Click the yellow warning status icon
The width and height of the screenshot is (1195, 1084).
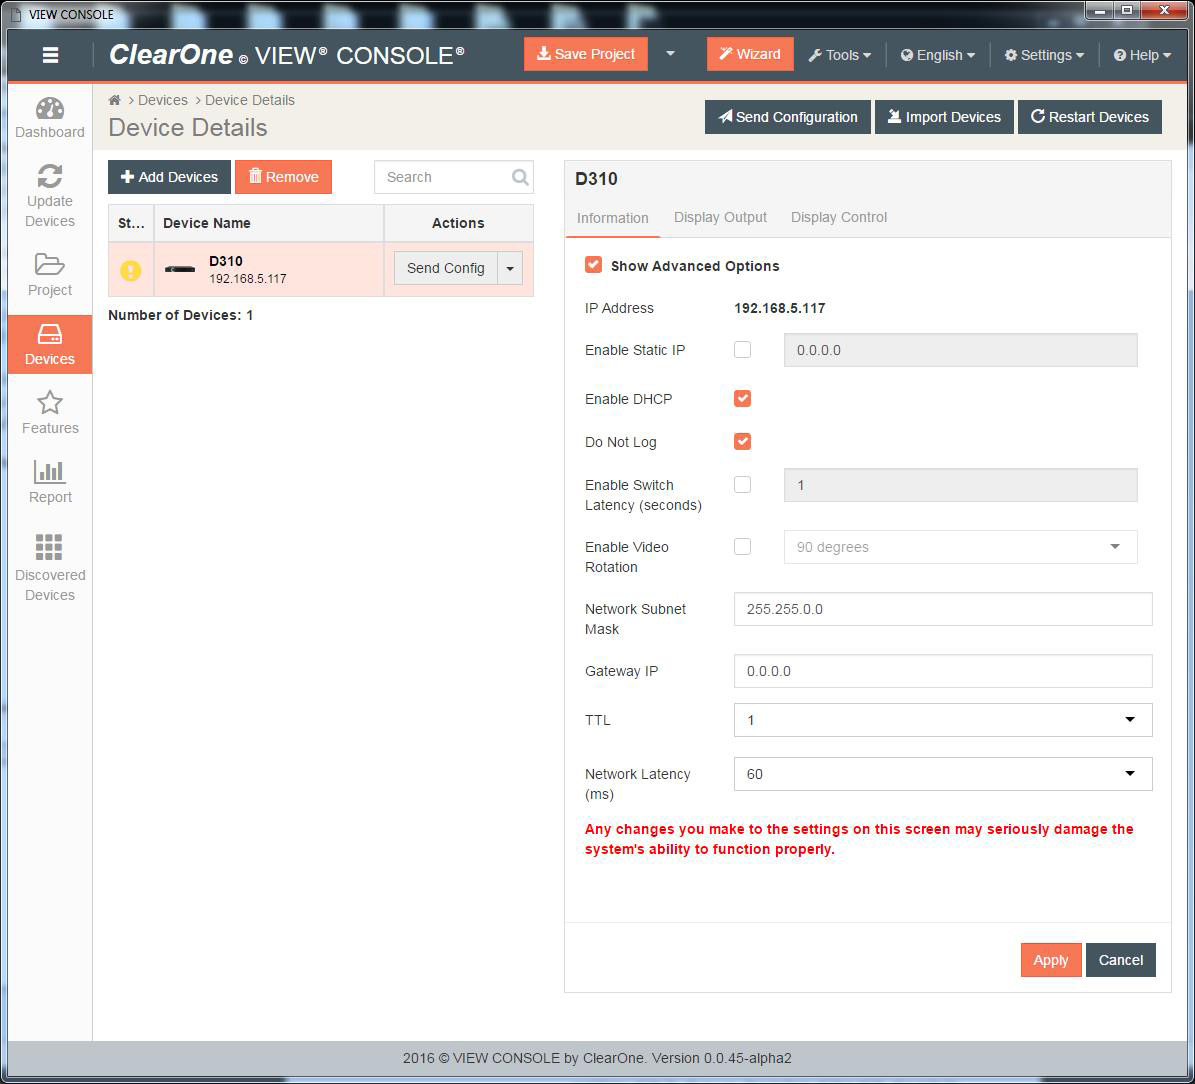point(130,270)
